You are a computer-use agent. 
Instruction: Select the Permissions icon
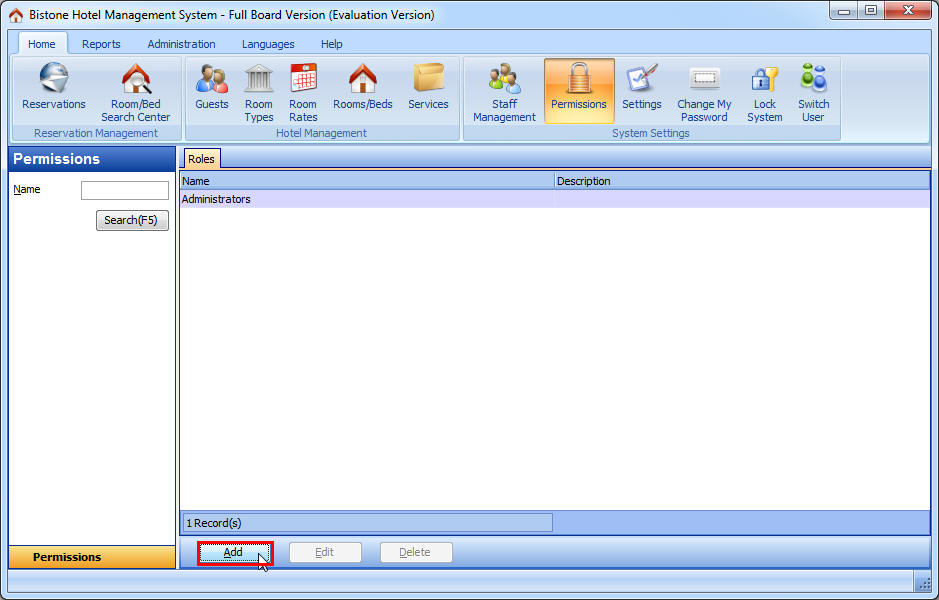coord(578,90)
